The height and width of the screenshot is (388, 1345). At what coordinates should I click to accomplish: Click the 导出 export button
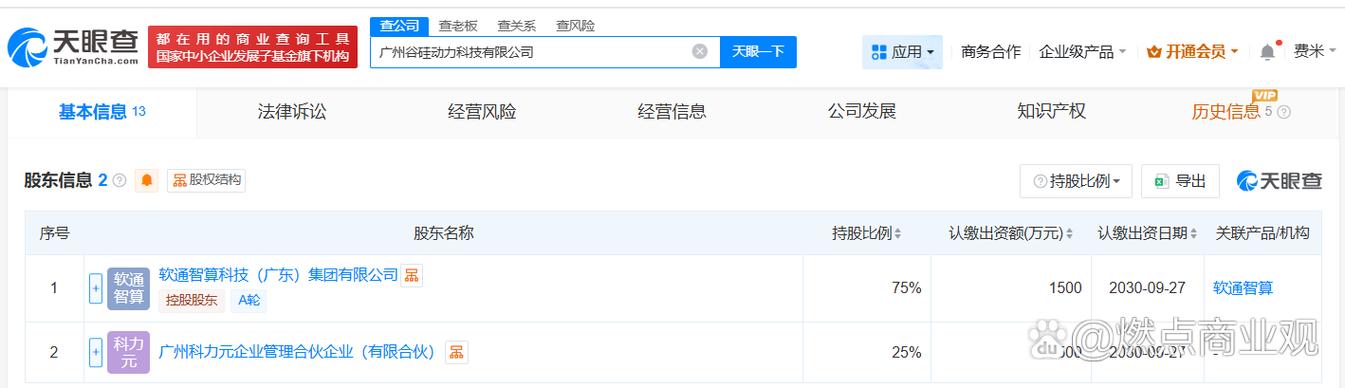tap(1180, 181)
